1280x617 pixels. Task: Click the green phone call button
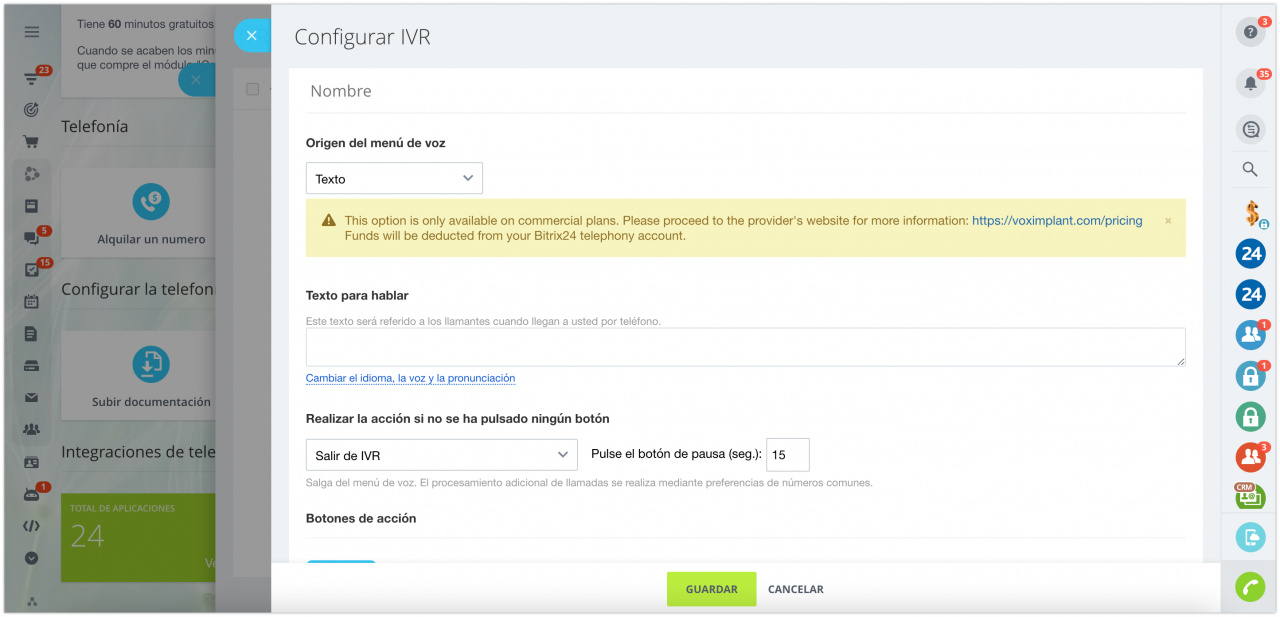[1250, 587]
